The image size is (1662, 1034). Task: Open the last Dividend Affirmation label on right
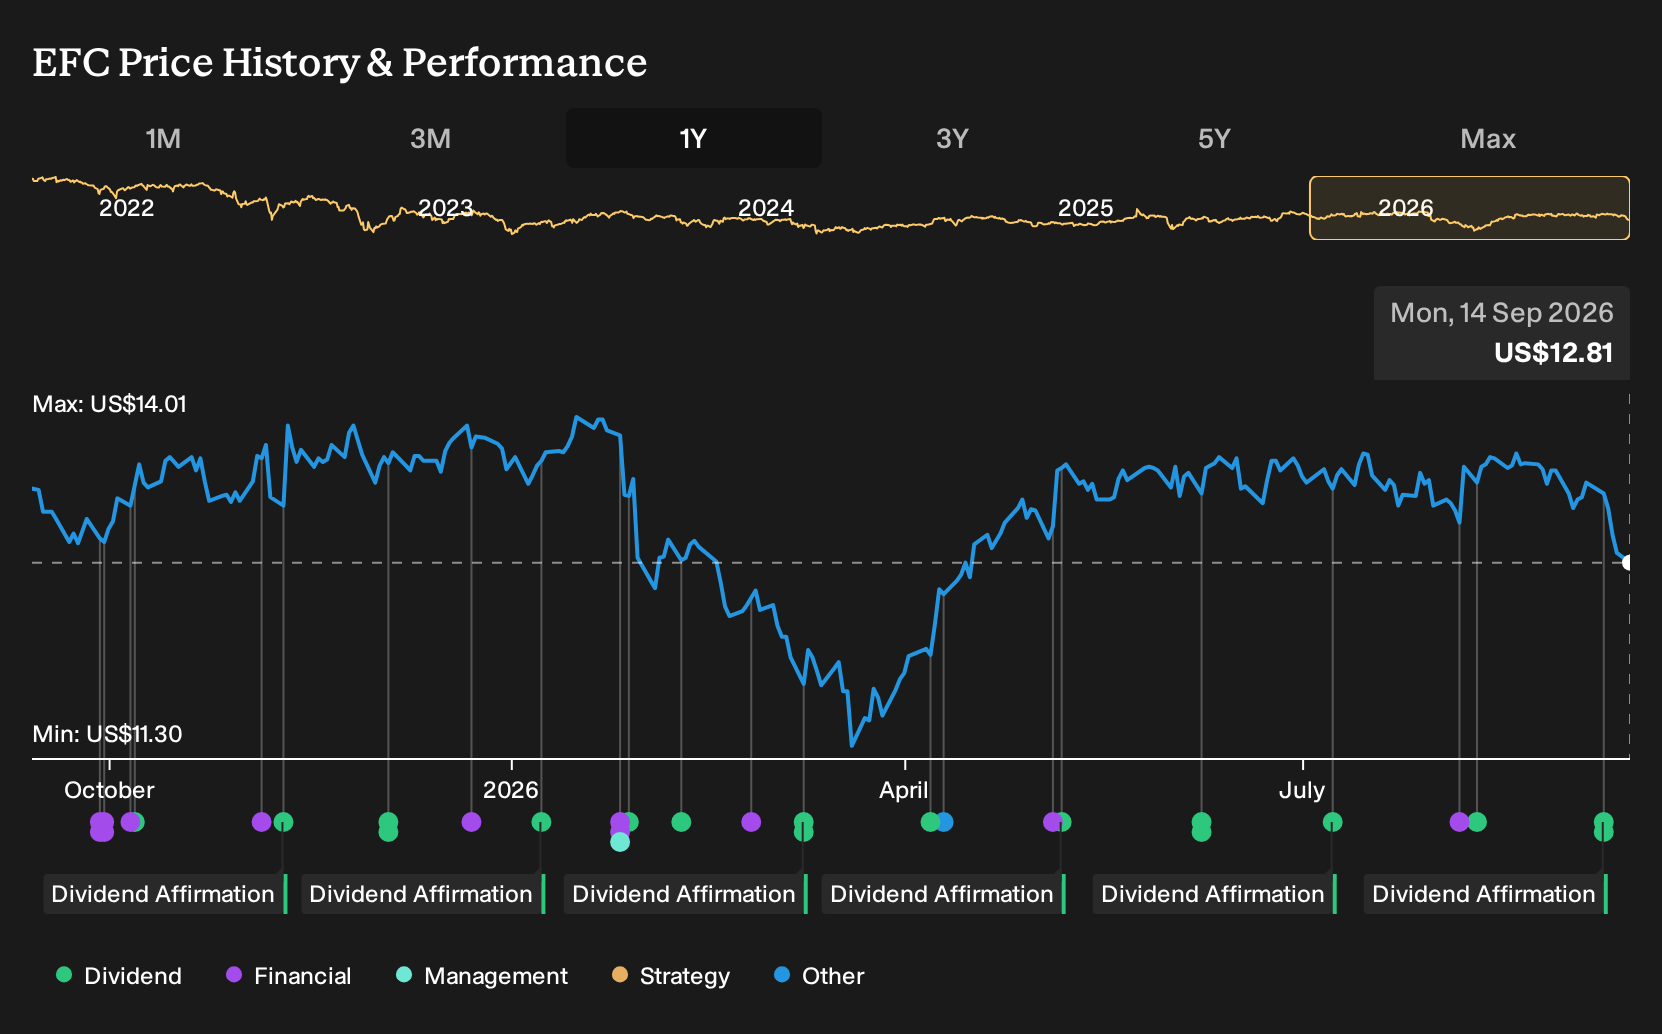coord(1486,894)
